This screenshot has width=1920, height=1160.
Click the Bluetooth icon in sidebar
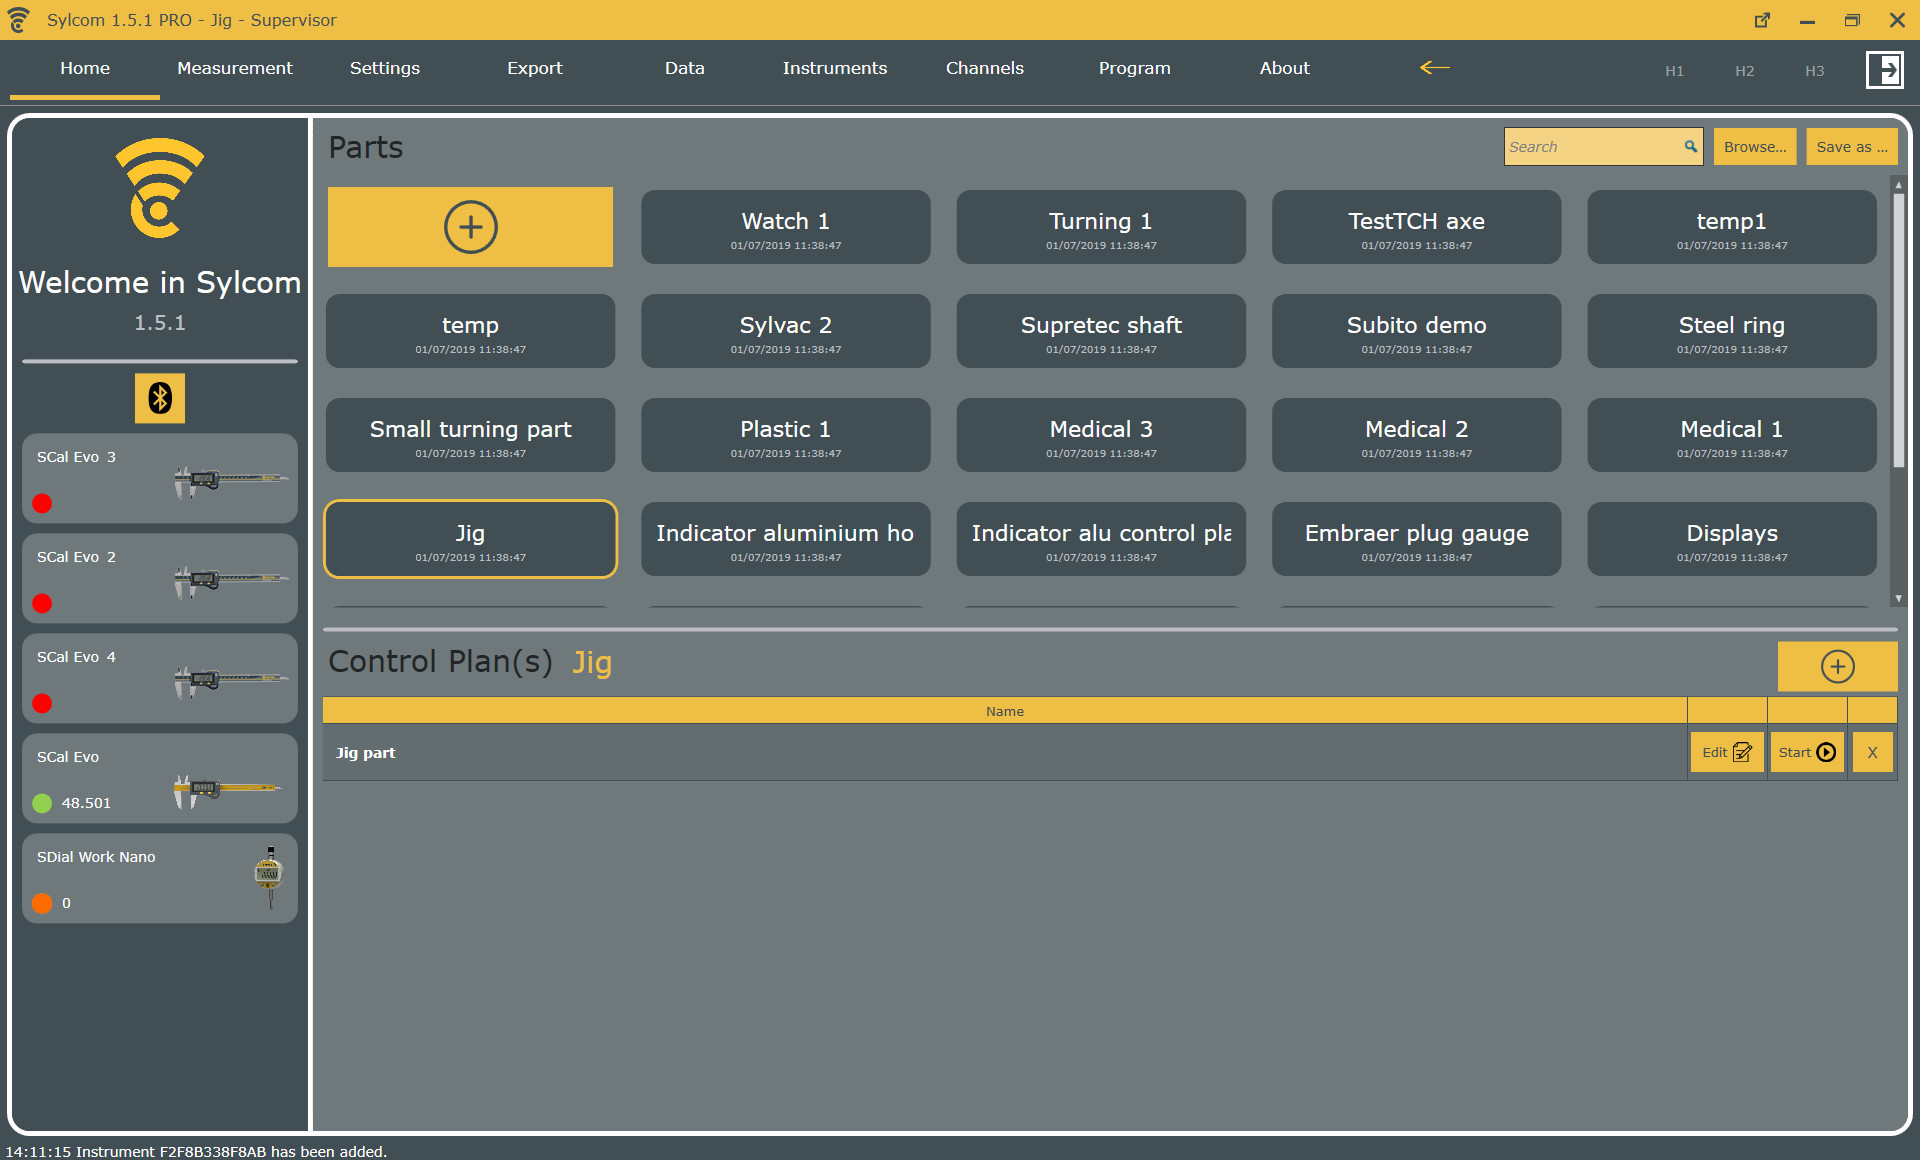(160, 398)
